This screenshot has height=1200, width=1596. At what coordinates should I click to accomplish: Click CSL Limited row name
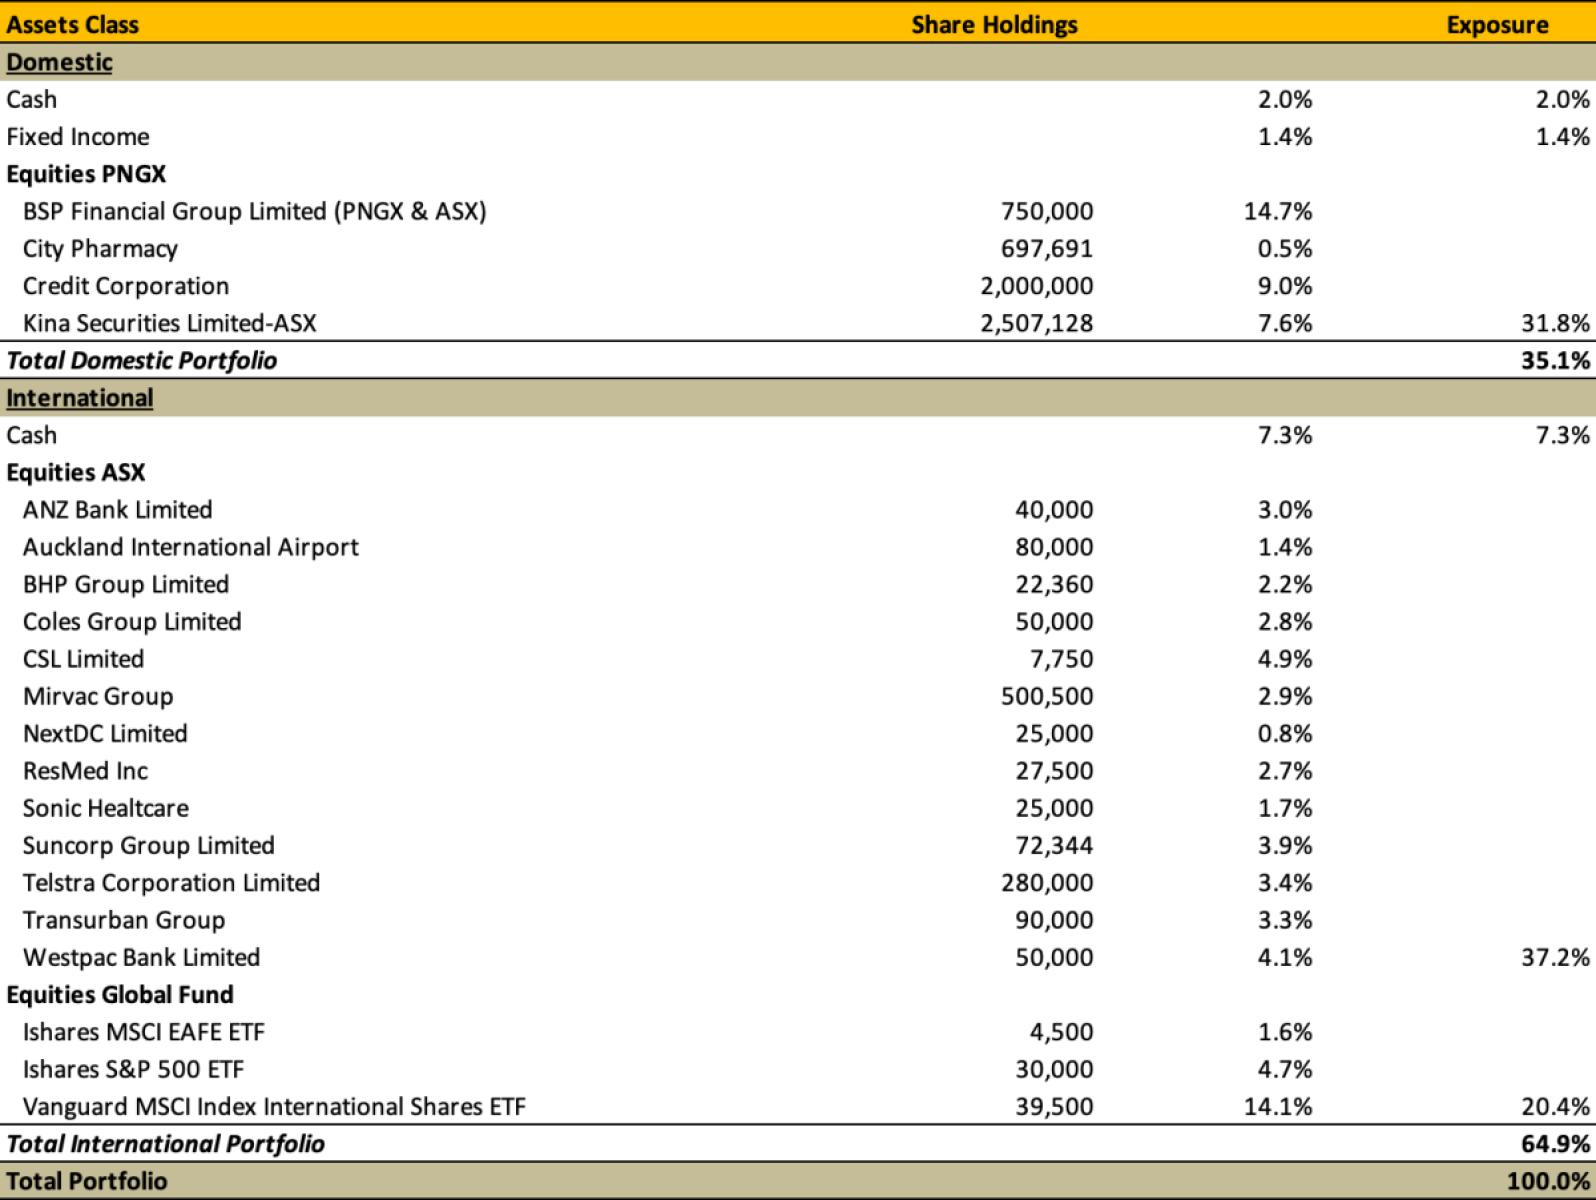tap(83, 659)
